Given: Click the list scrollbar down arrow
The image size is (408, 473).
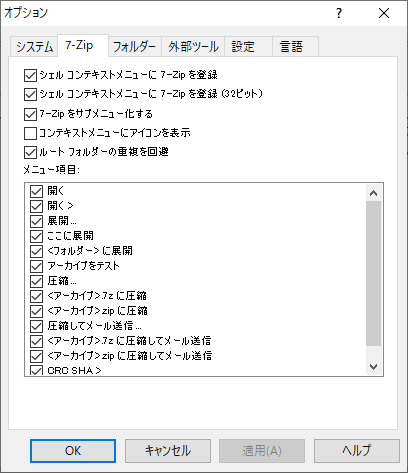Looking at the screenshot, I should [373, 367].
